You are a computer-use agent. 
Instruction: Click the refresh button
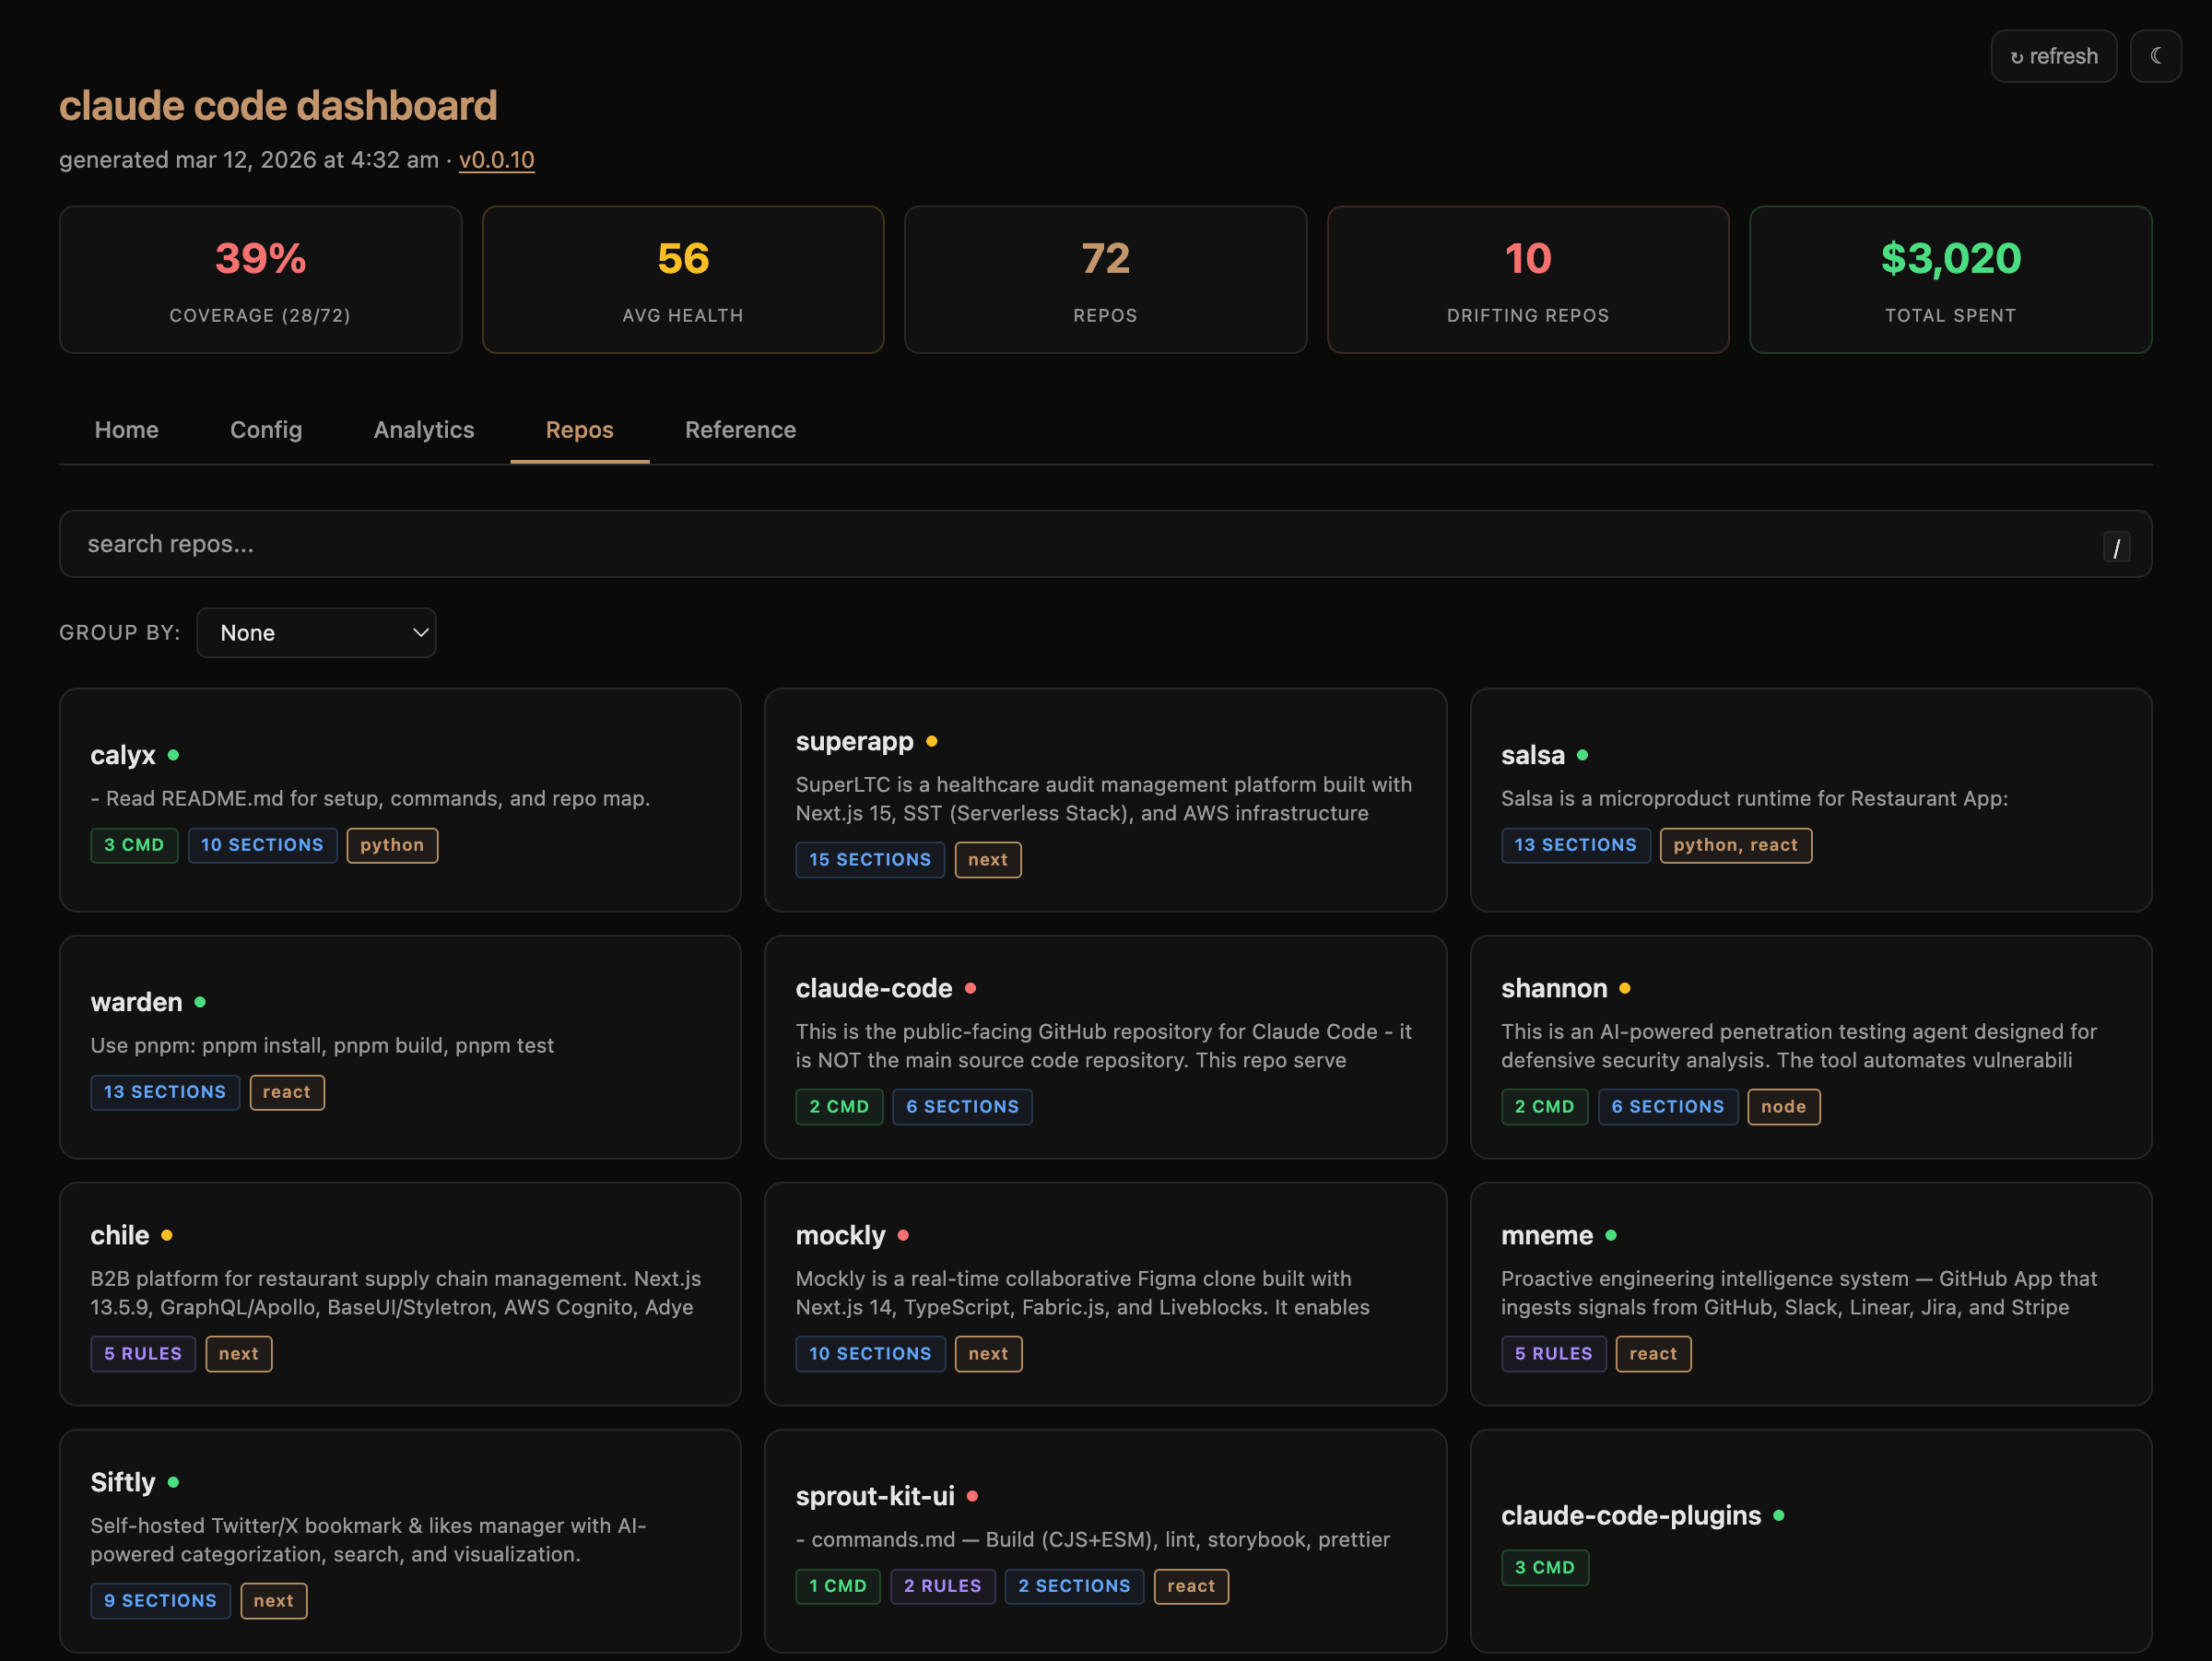tap(2053, 56)
